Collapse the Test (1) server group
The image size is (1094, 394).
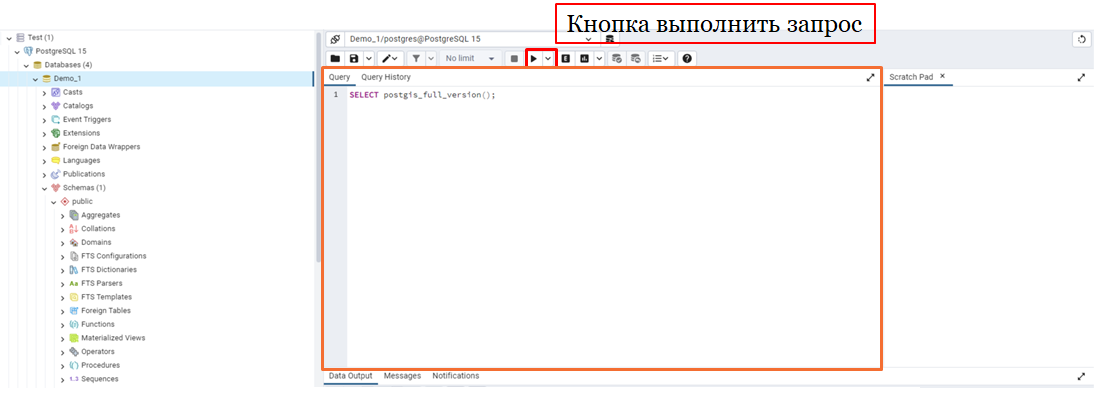tap(9, 38)
